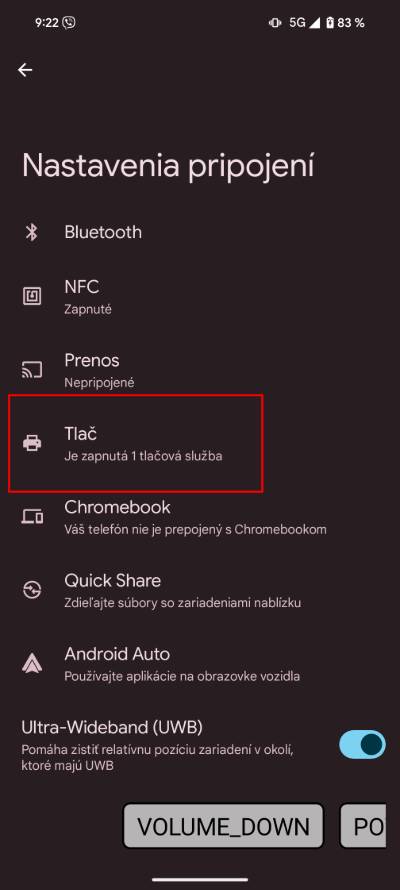This screenshot has width=400, height=890.
Task: Open Prenos casting settings
Action: click(x=200, y=370)
